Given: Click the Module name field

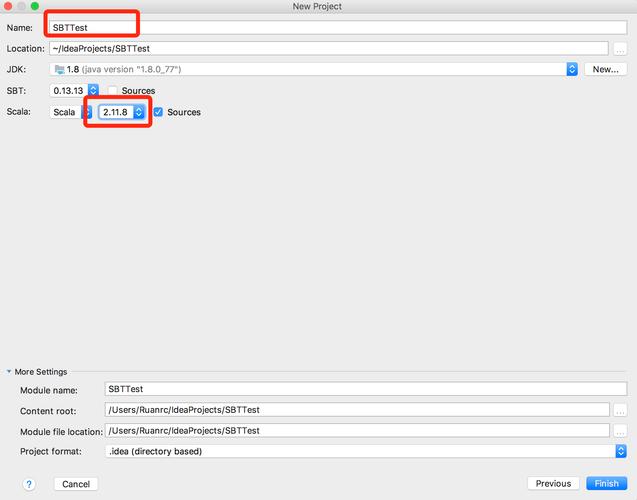Looking at the screenshot, I should pyautogui.click(x=366, y=389).
